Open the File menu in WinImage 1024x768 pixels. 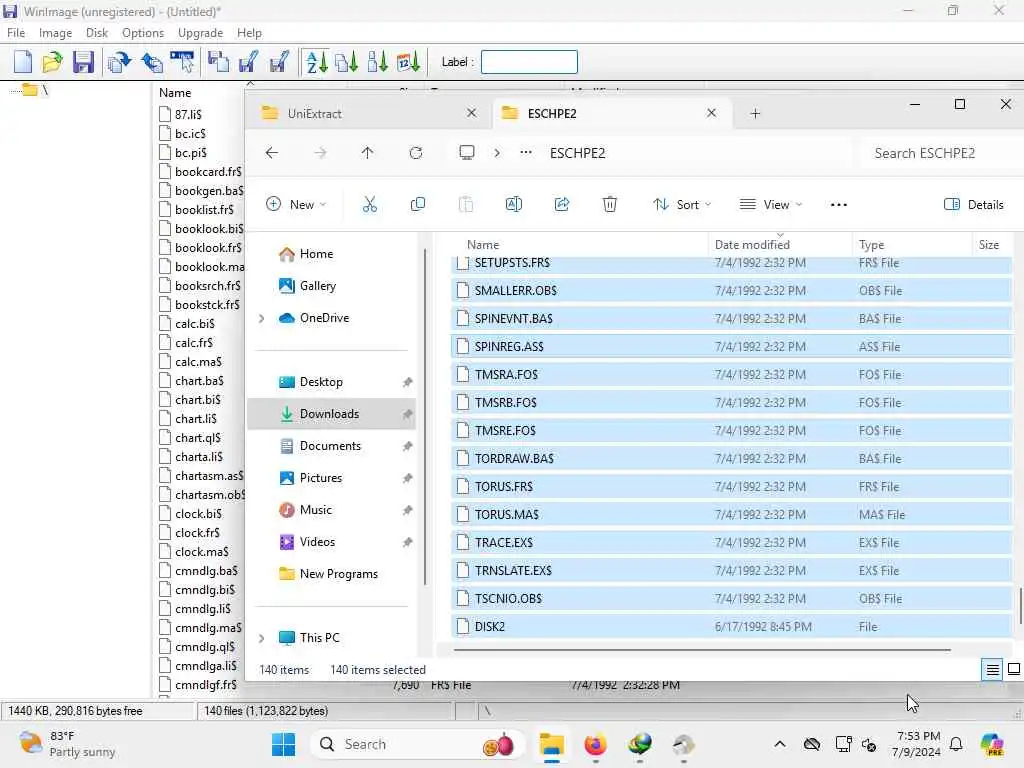[16, 33]
